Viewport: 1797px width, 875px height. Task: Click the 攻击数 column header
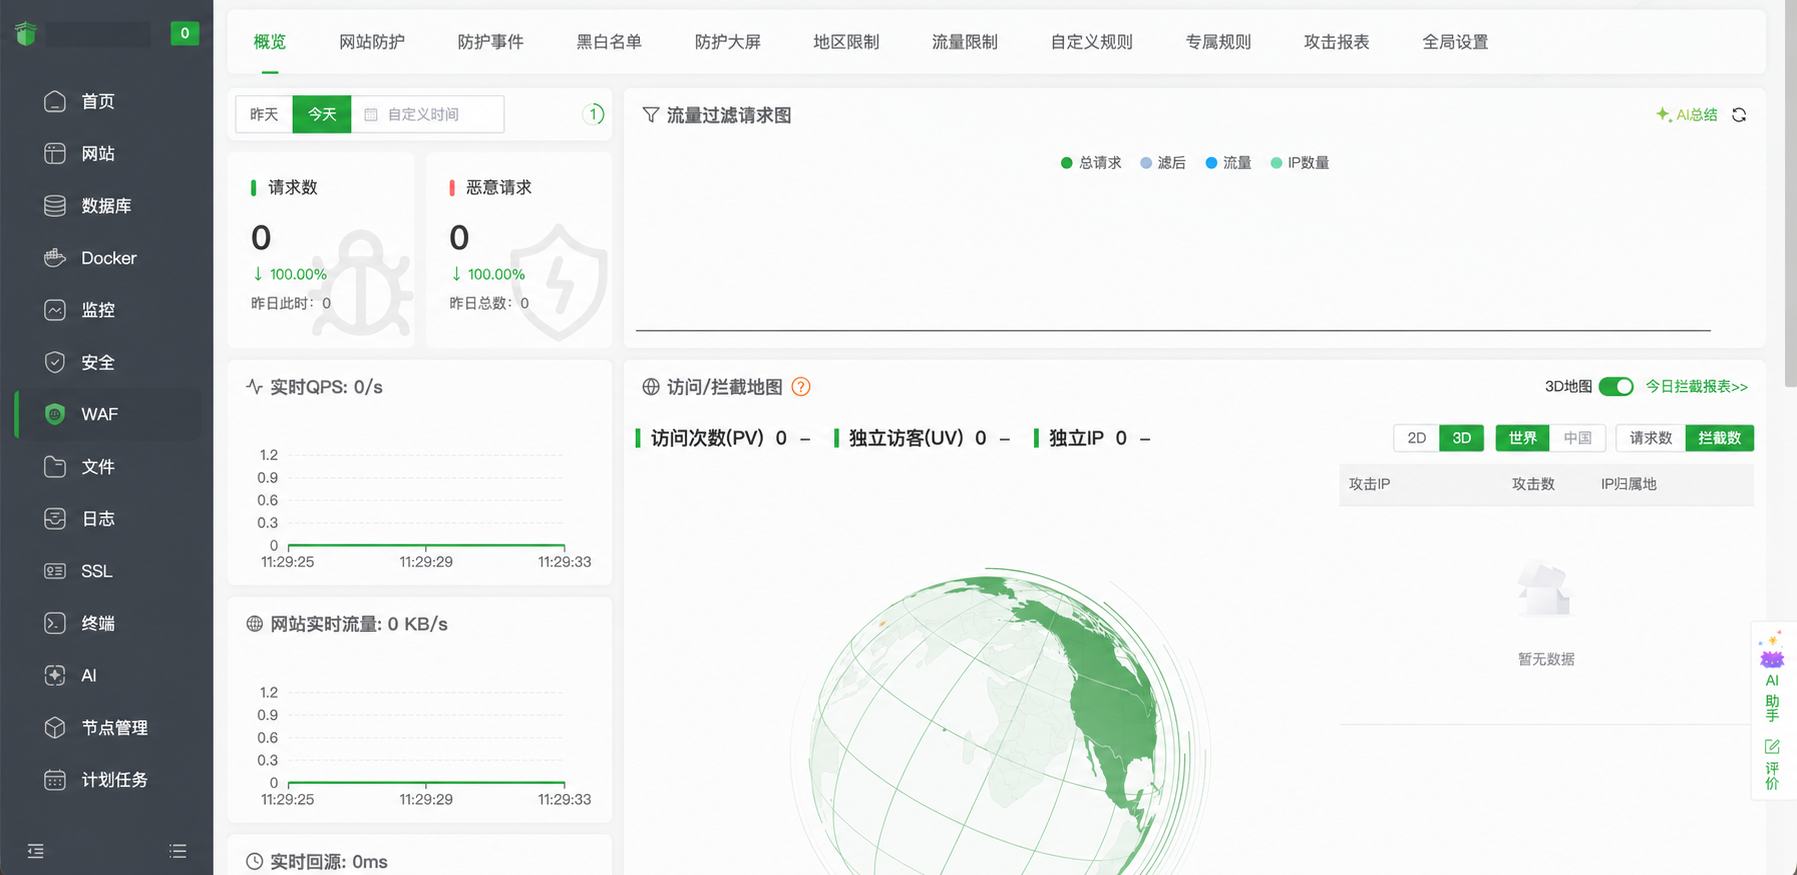(x=1533, y=484)
